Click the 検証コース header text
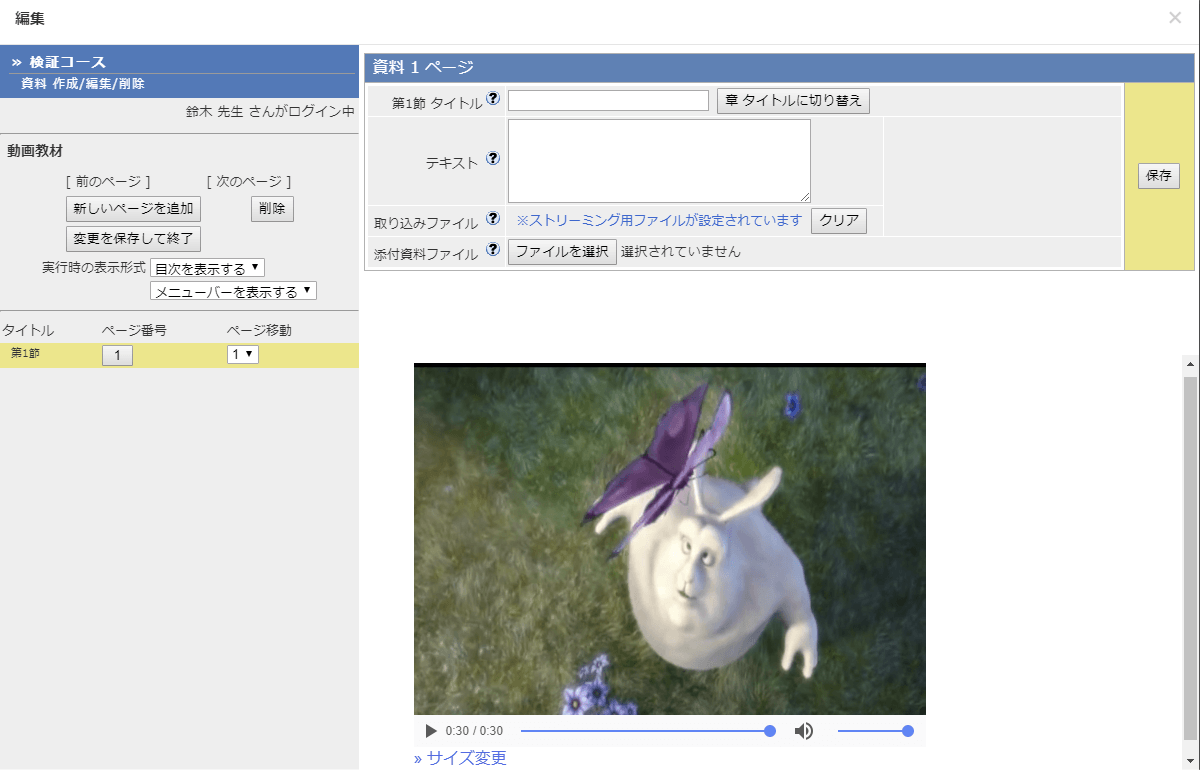The image size is (1200, 770). click(x=67, y=62)
